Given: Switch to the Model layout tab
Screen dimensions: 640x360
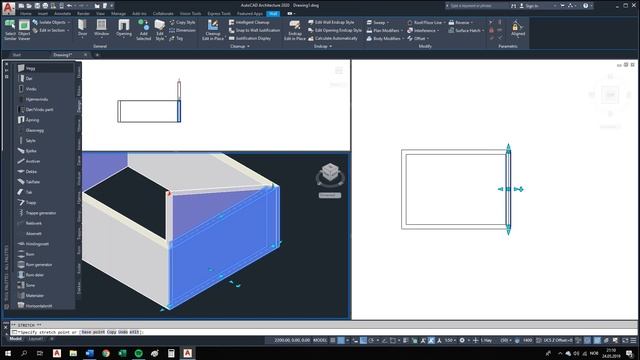Looking at the screenshot, I should click(15, 339).
